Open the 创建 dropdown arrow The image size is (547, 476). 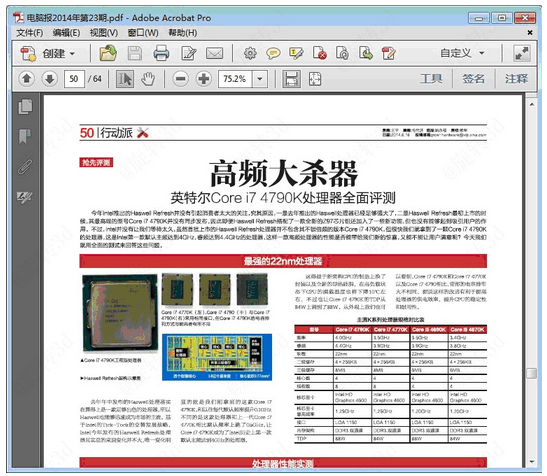tap(72, 54)
